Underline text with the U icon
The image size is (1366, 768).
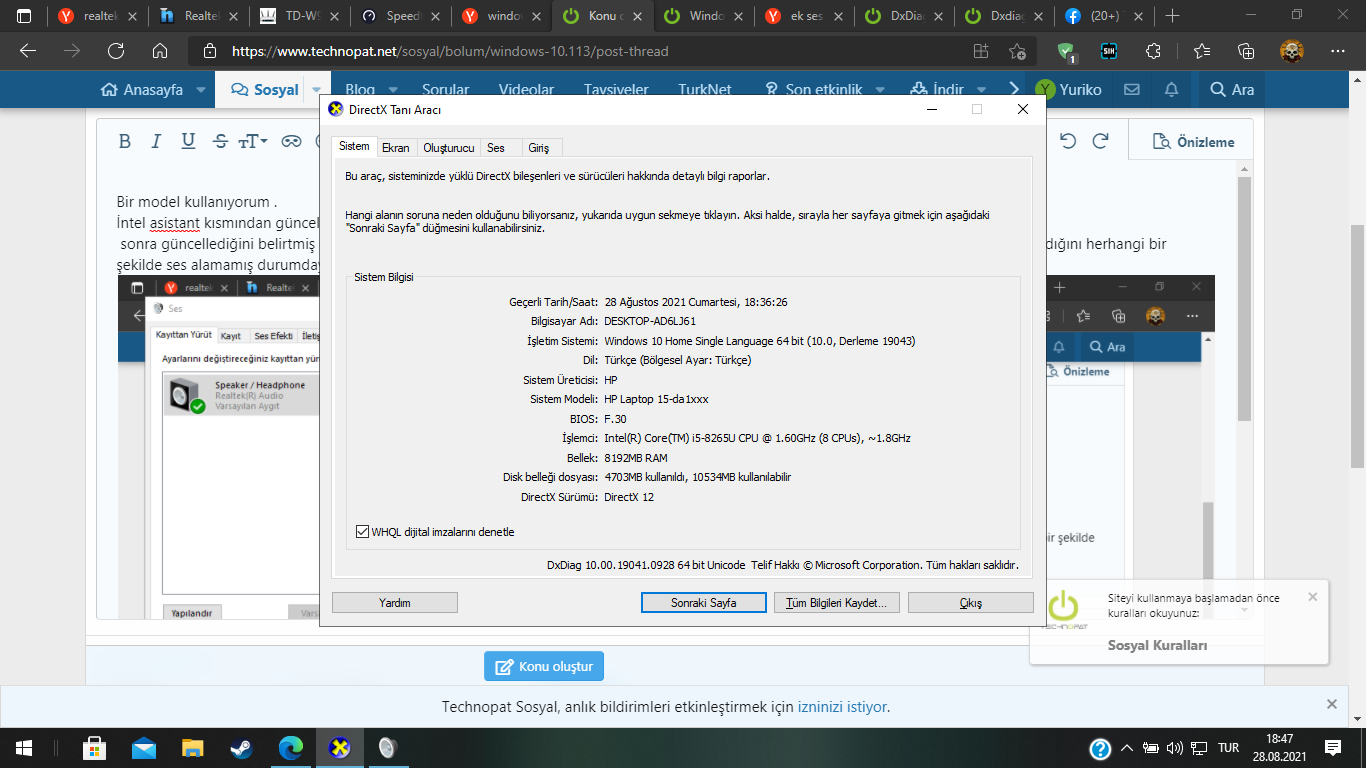(188, 142)
